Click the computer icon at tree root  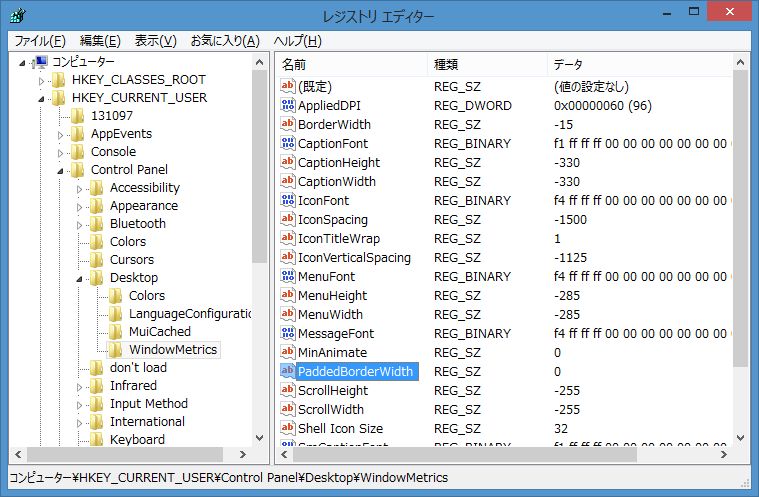(41, 62)
